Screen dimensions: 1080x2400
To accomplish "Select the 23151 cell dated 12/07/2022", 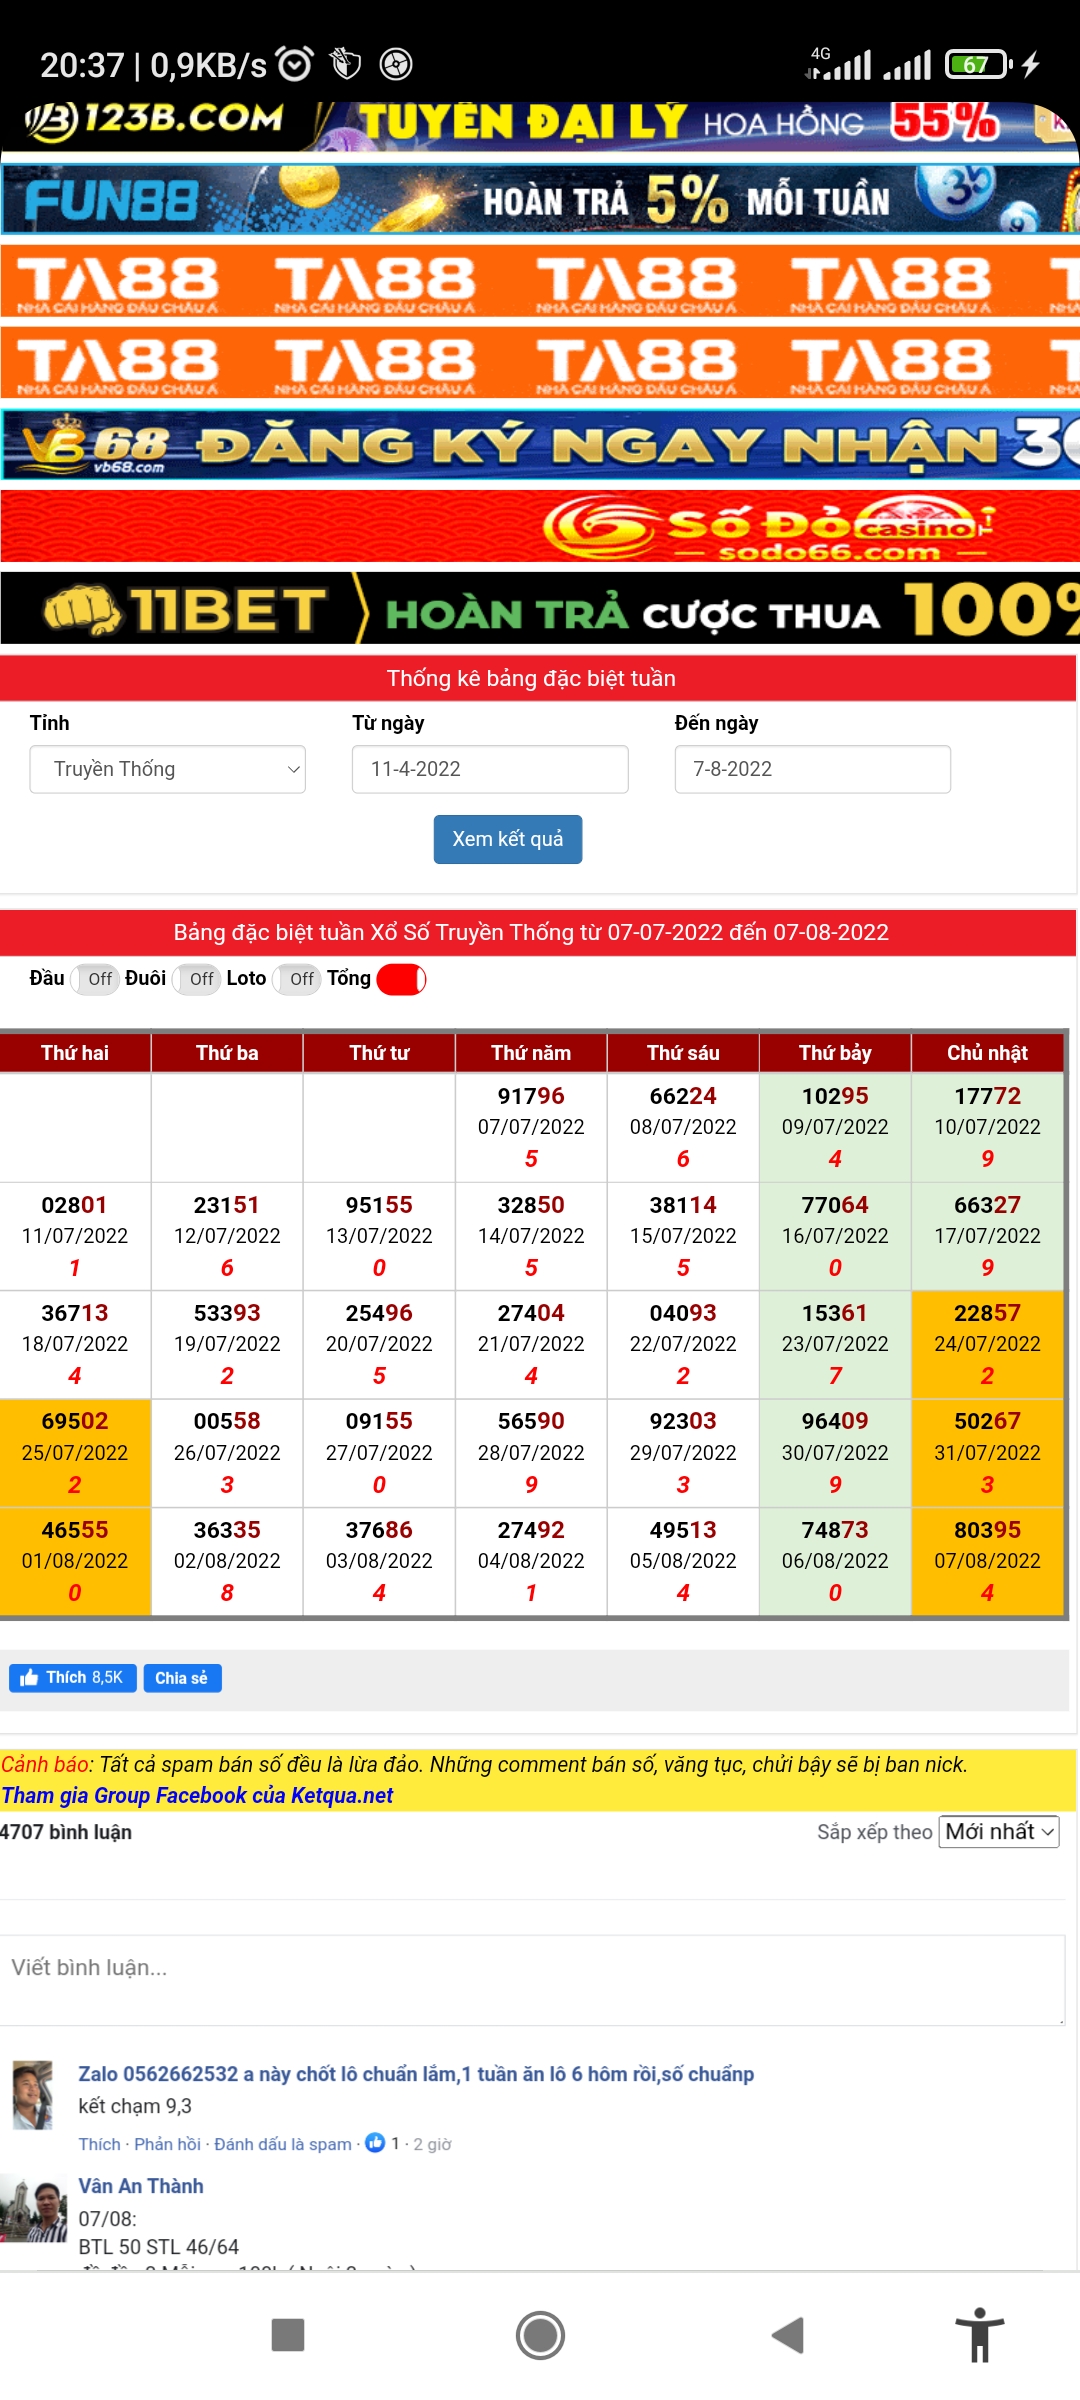I will 227,1236.
